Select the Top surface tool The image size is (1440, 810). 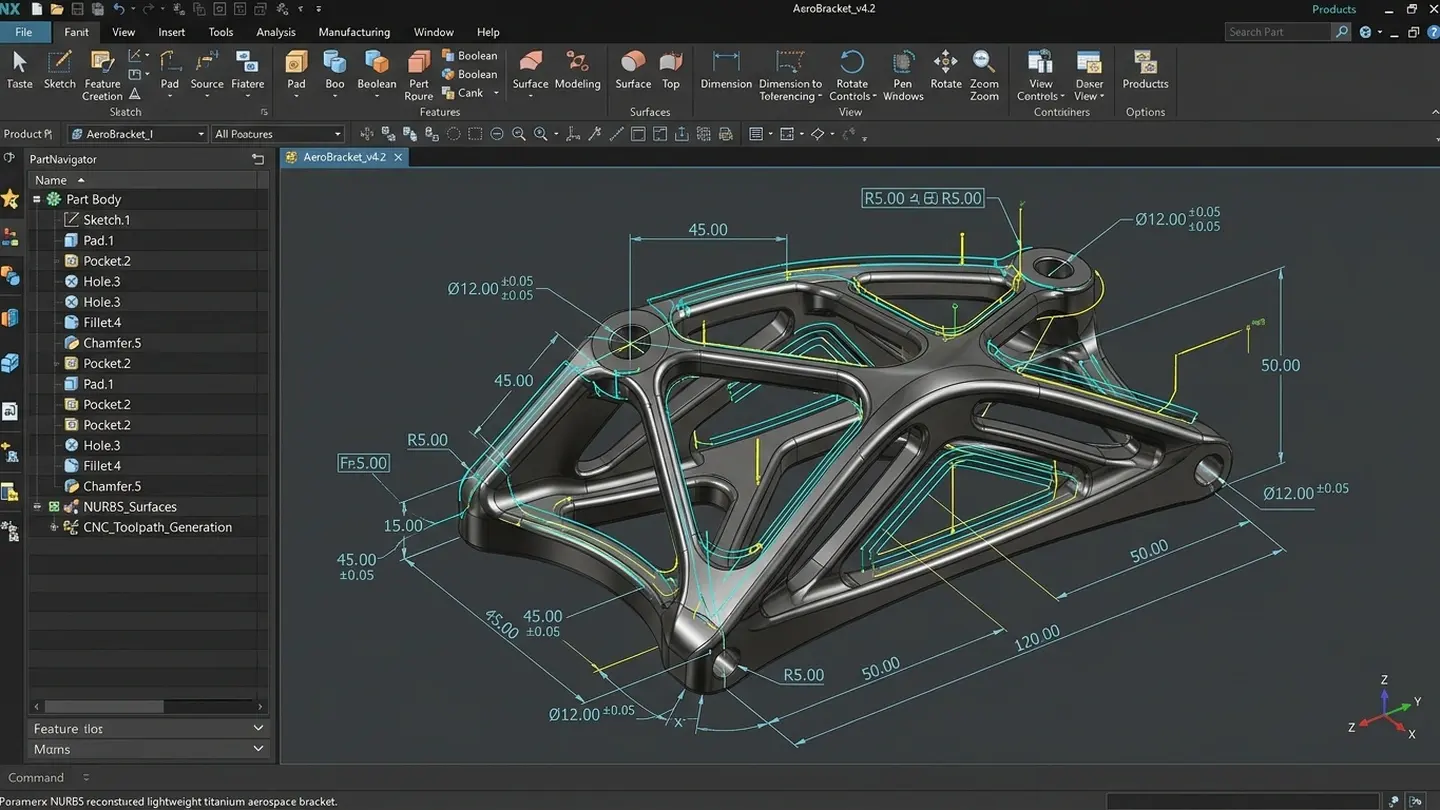[x=671, y=70]
